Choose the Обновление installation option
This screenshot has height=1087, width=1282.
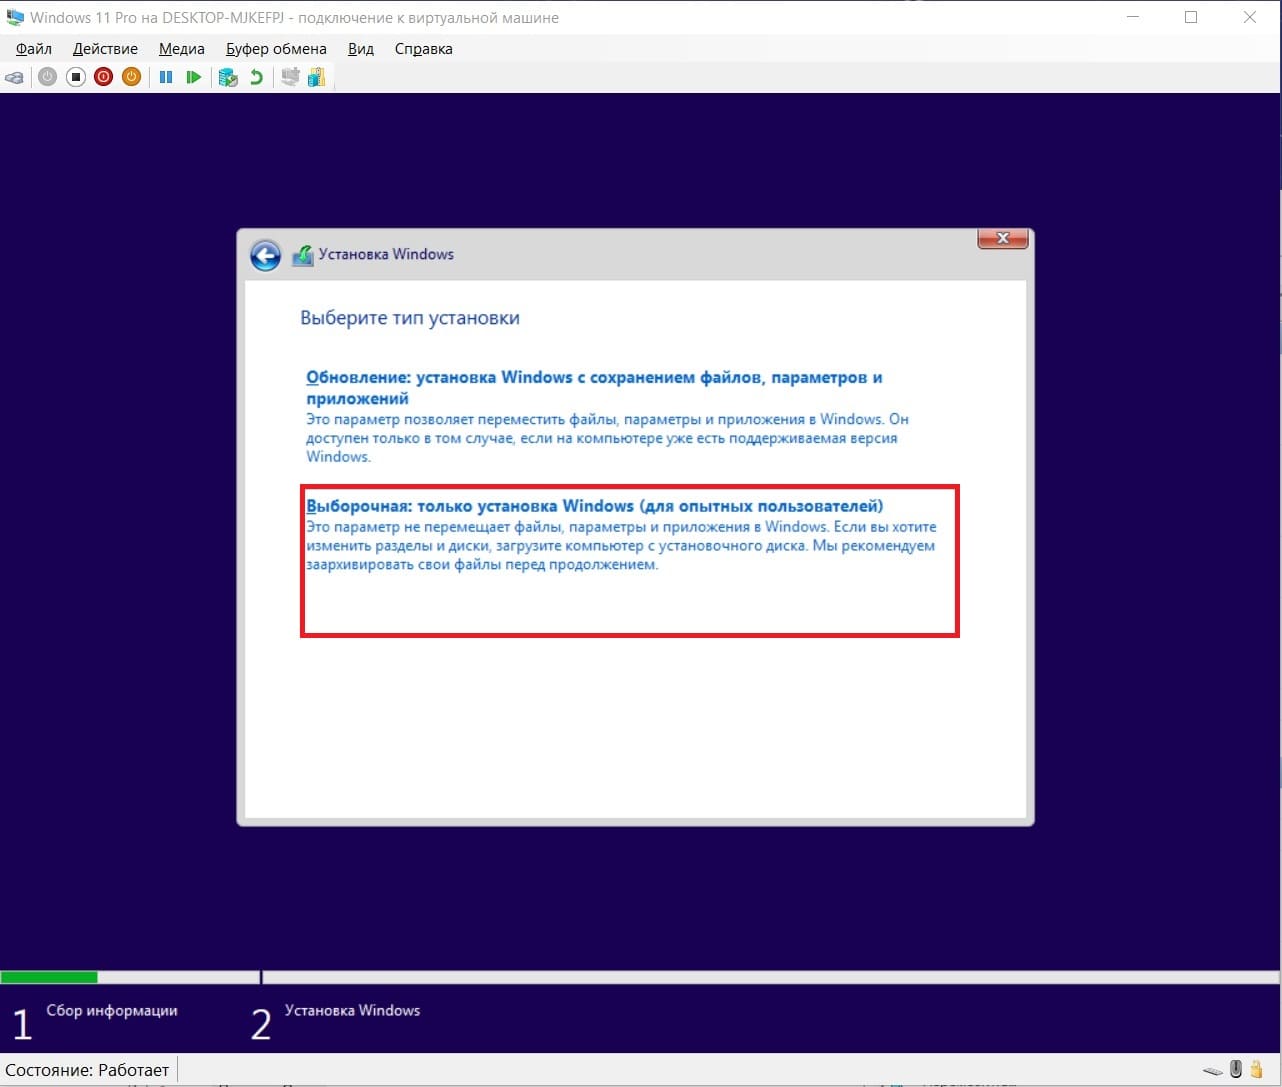coord(594,388)
